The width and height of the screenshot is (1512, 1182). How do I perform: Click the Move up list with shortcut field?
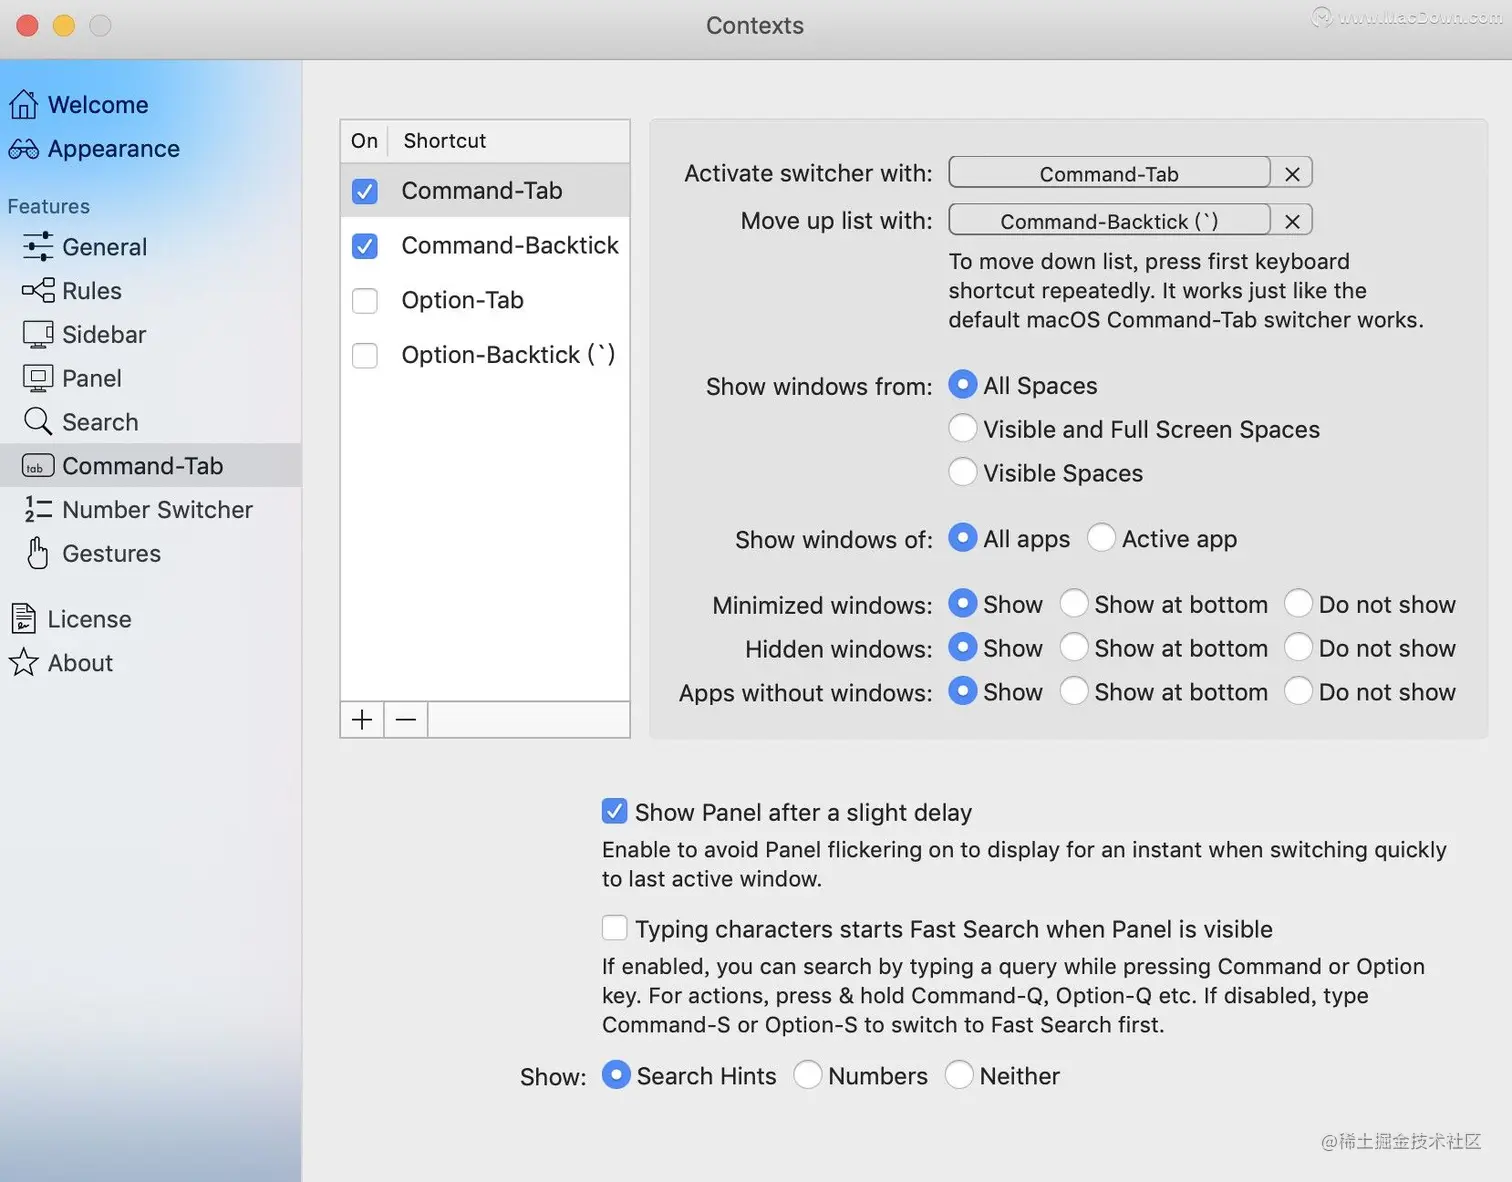click(x=1109, y=220)
